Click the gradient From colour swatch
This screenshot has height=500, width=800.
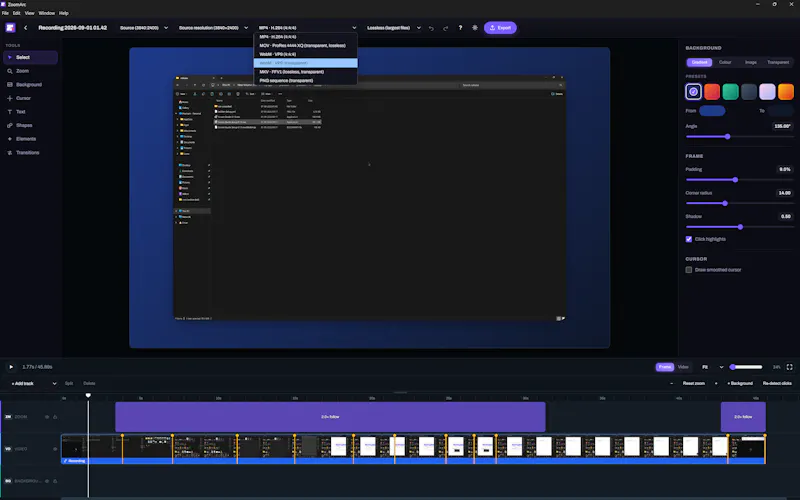pos(712,111)
